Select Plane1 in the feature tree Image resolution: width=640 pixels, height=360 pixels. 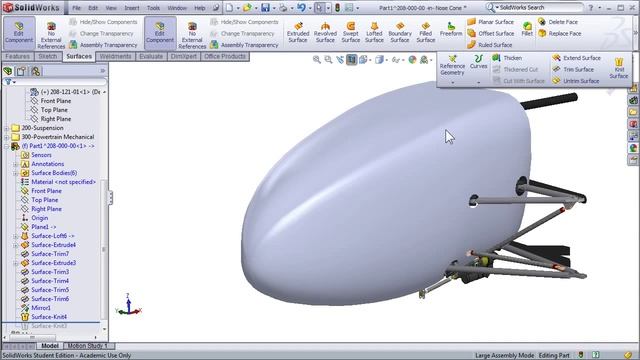click(39, 227)
